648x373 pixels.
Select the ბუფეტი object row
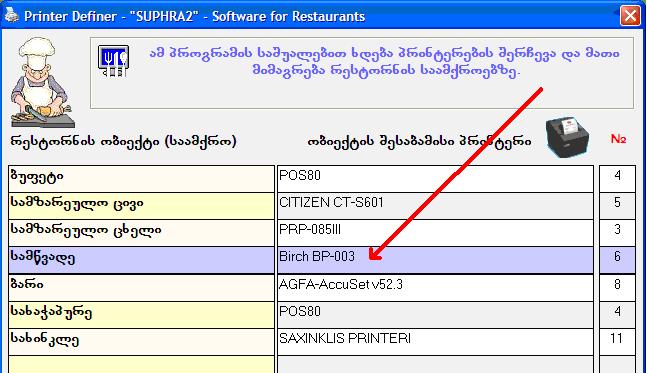(141, 179)
